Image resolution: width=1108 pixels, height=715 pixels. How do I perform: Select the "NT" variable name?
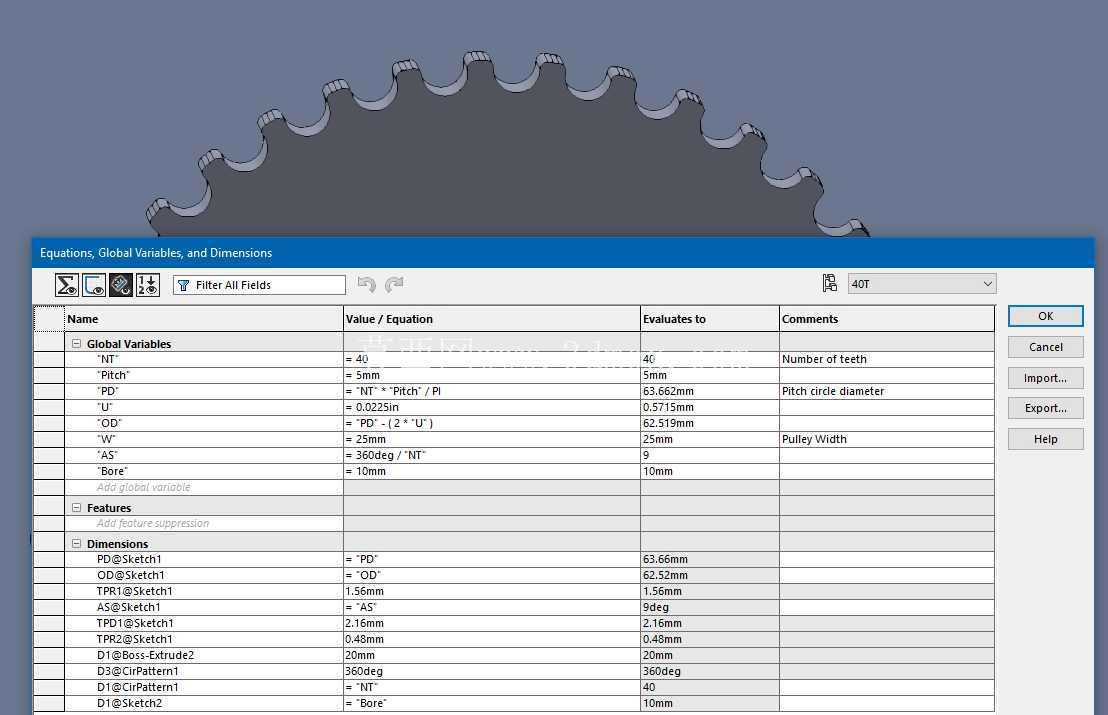pos(107,359)
